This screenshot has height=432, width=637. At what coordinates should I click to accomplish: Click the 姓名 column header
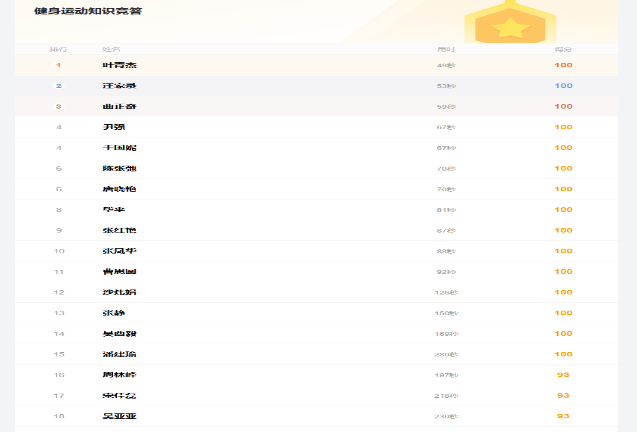pyautogui.click(x=111, y=49)
